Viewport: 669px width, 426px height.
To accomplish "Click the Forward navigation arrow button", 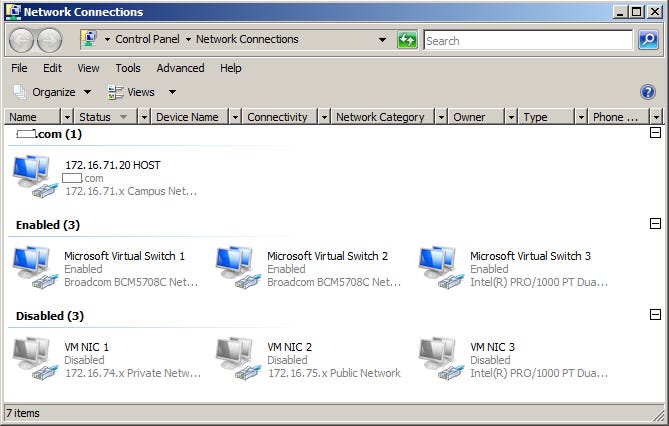I will (49, 41).
